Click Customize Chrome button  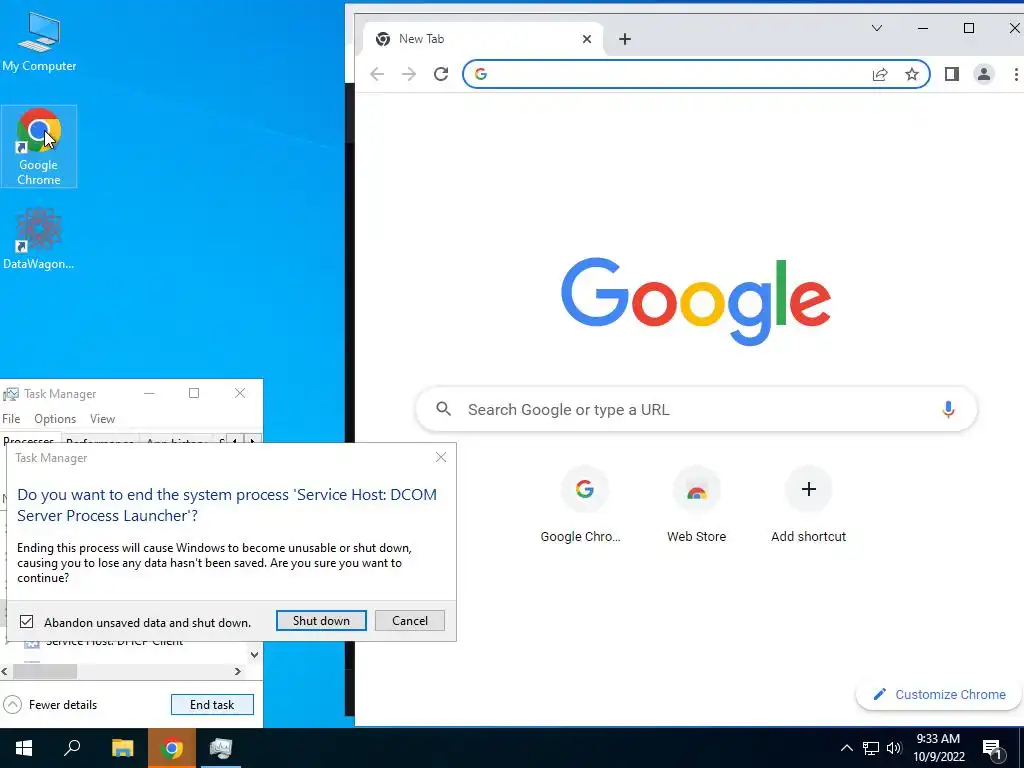point(939,694)
